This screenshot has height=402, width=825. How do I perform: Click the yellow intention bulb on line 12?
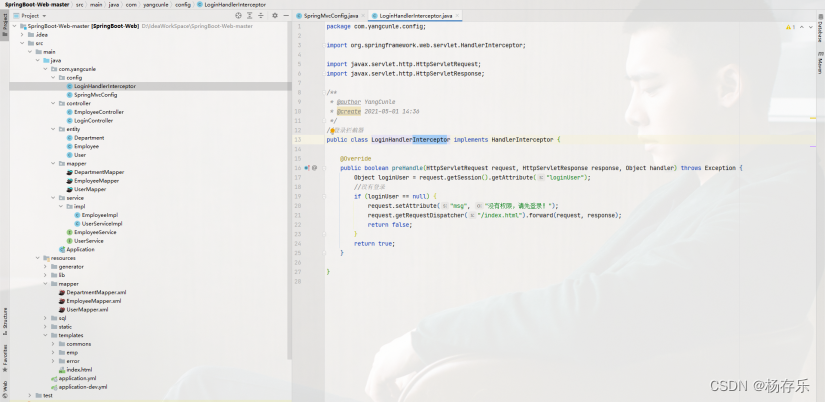click(x=333, y=130)
